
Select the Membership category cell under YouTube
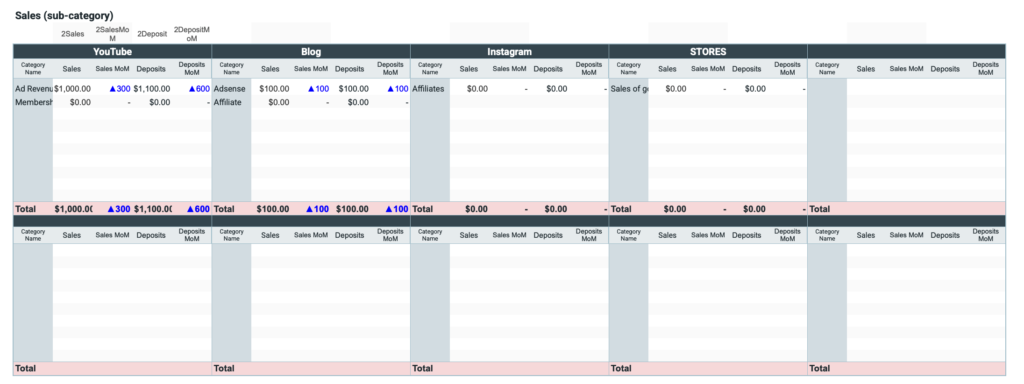33,102
